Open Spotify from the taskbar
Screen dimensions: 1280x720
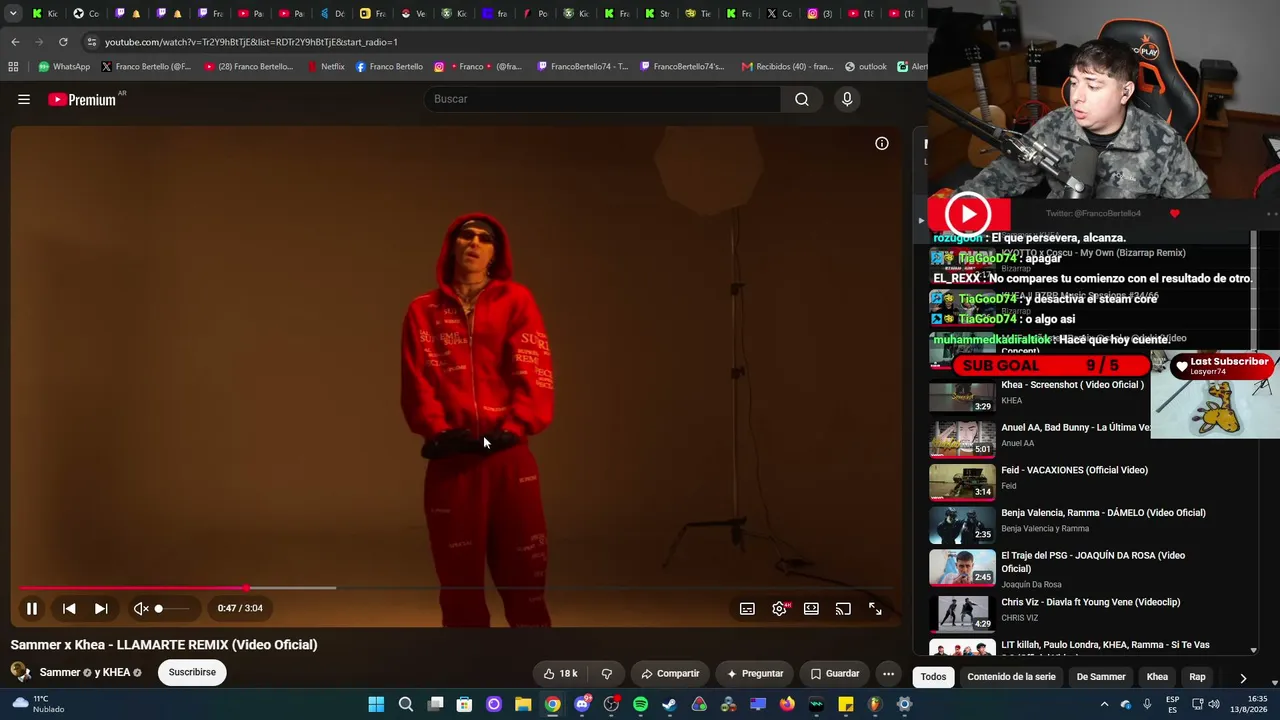tap(640, 704)
